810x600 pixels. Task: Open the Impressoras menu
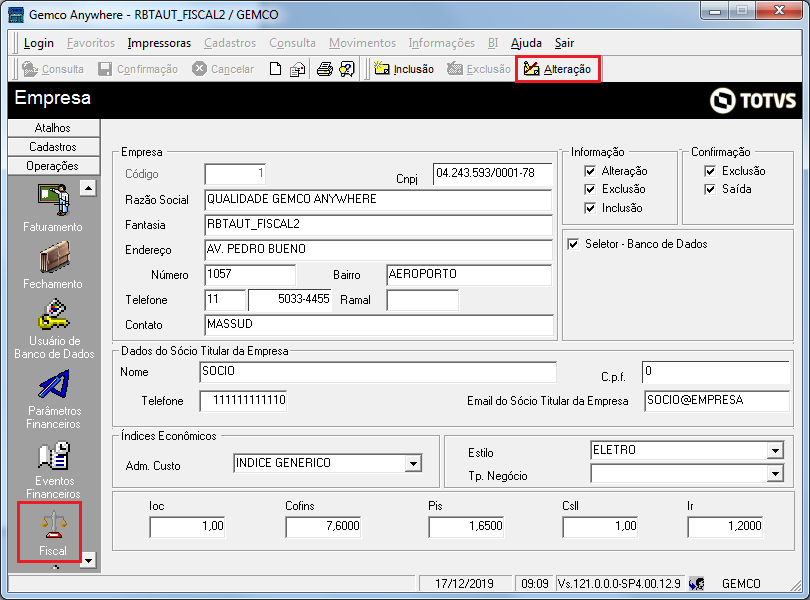[x=159, y=43]
